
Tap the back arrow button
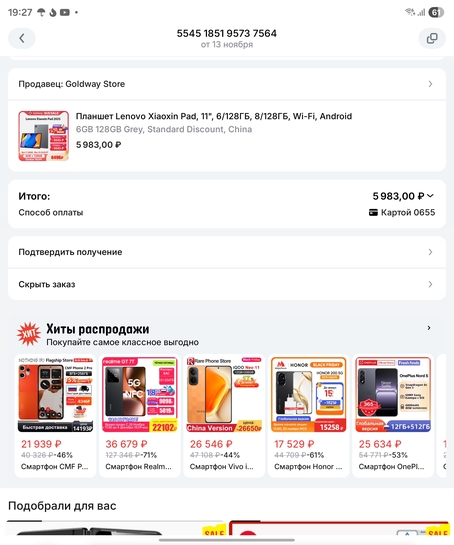click(x=22, y=38)
